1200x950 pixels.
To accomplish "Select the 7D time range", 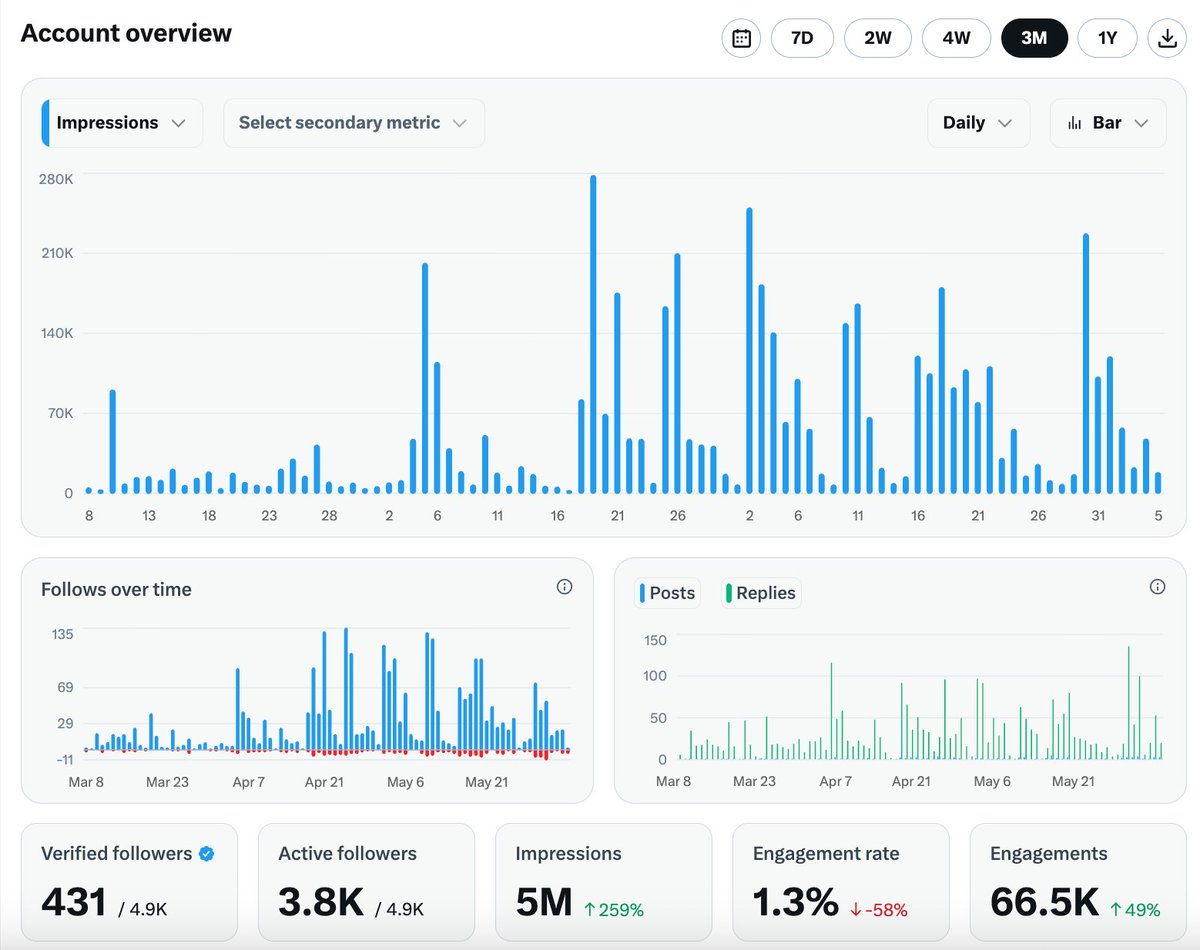I will click(802, 39).
